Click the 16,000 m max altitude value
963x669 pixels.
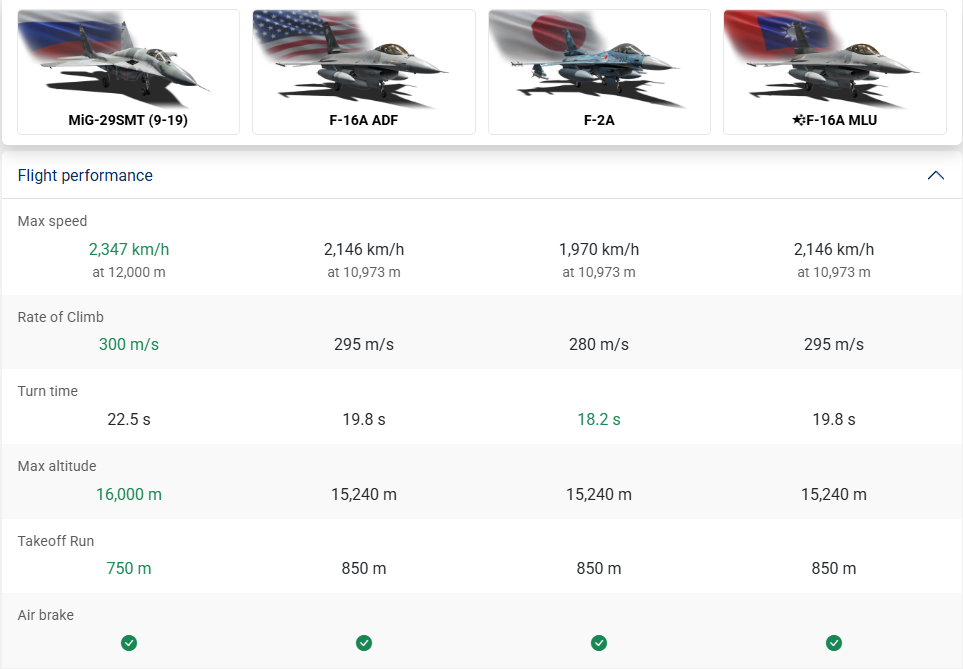point(129,495)
